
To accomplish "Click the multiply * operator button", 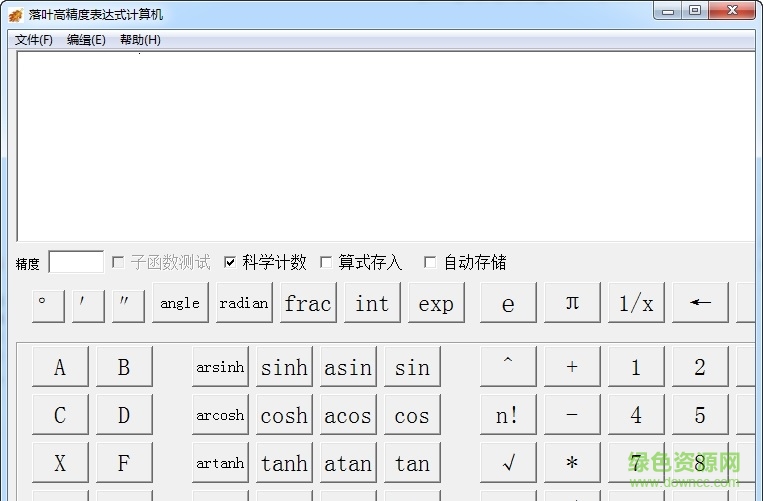I will tap(572, 462).
